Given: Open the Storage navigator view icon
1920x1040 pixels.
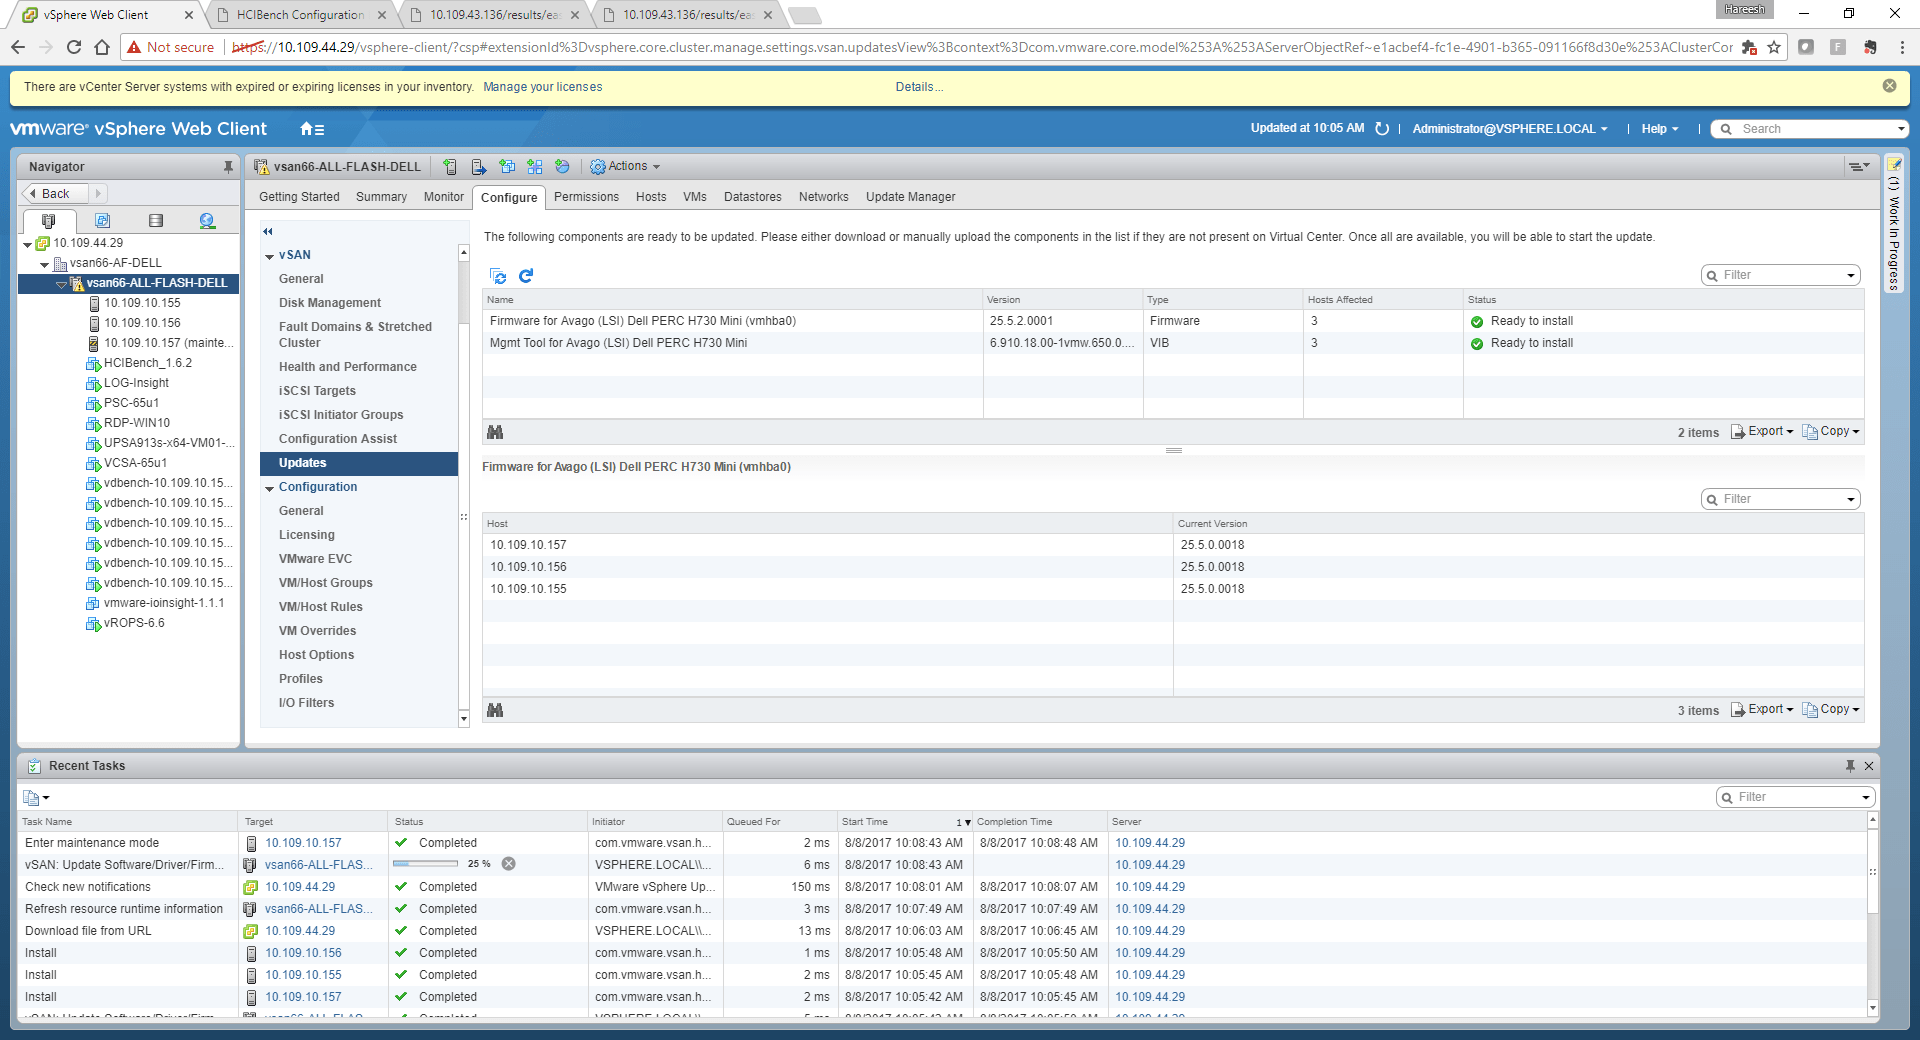Looking at the screenshot, I should 155,221.
